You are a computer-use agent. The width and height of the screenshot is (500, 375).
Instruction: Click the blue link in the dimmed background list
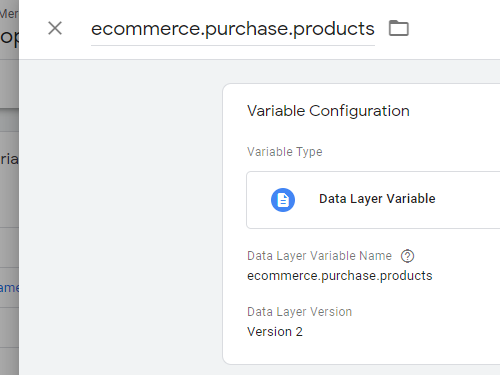coord(9,288)
